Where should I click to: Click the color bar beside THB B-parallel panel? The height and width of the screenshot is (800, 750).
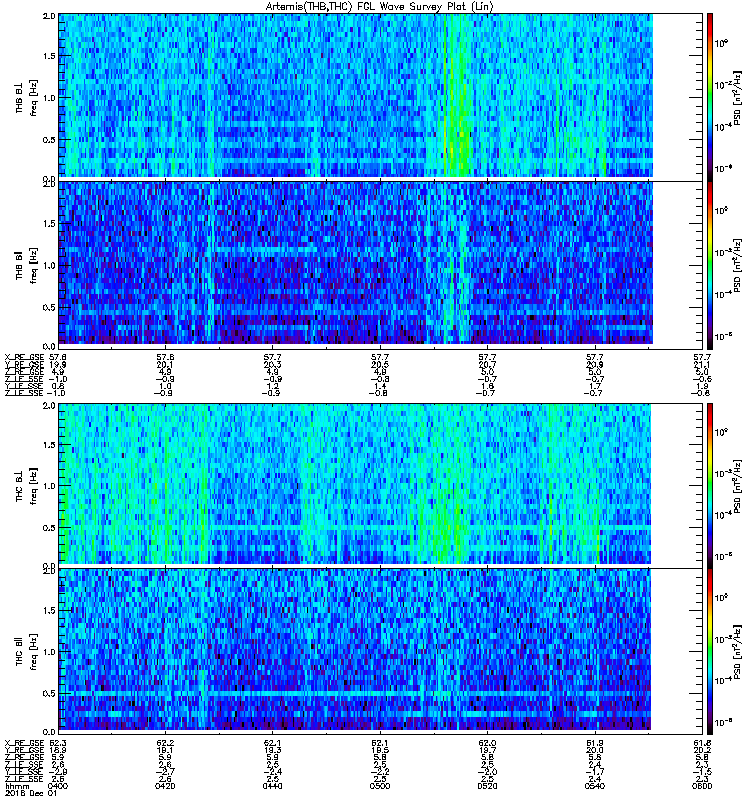[710, 265]
